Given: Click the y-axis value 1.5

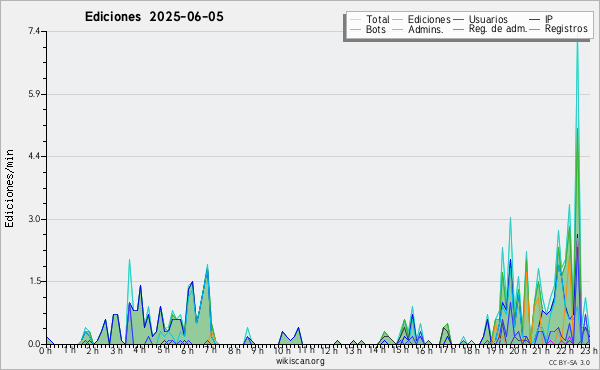Looking at the screenshot, I should click(34, 282).
